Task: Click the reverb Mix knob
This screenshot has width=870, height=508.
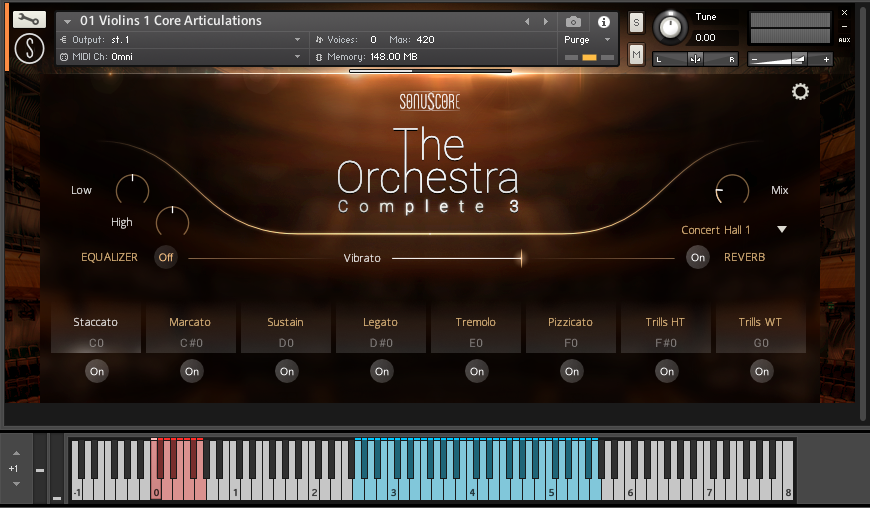Action: point(732,190)
